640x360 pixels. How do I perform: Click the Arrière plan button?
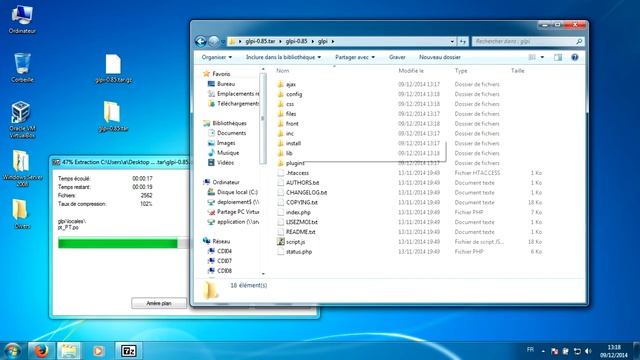159,303
